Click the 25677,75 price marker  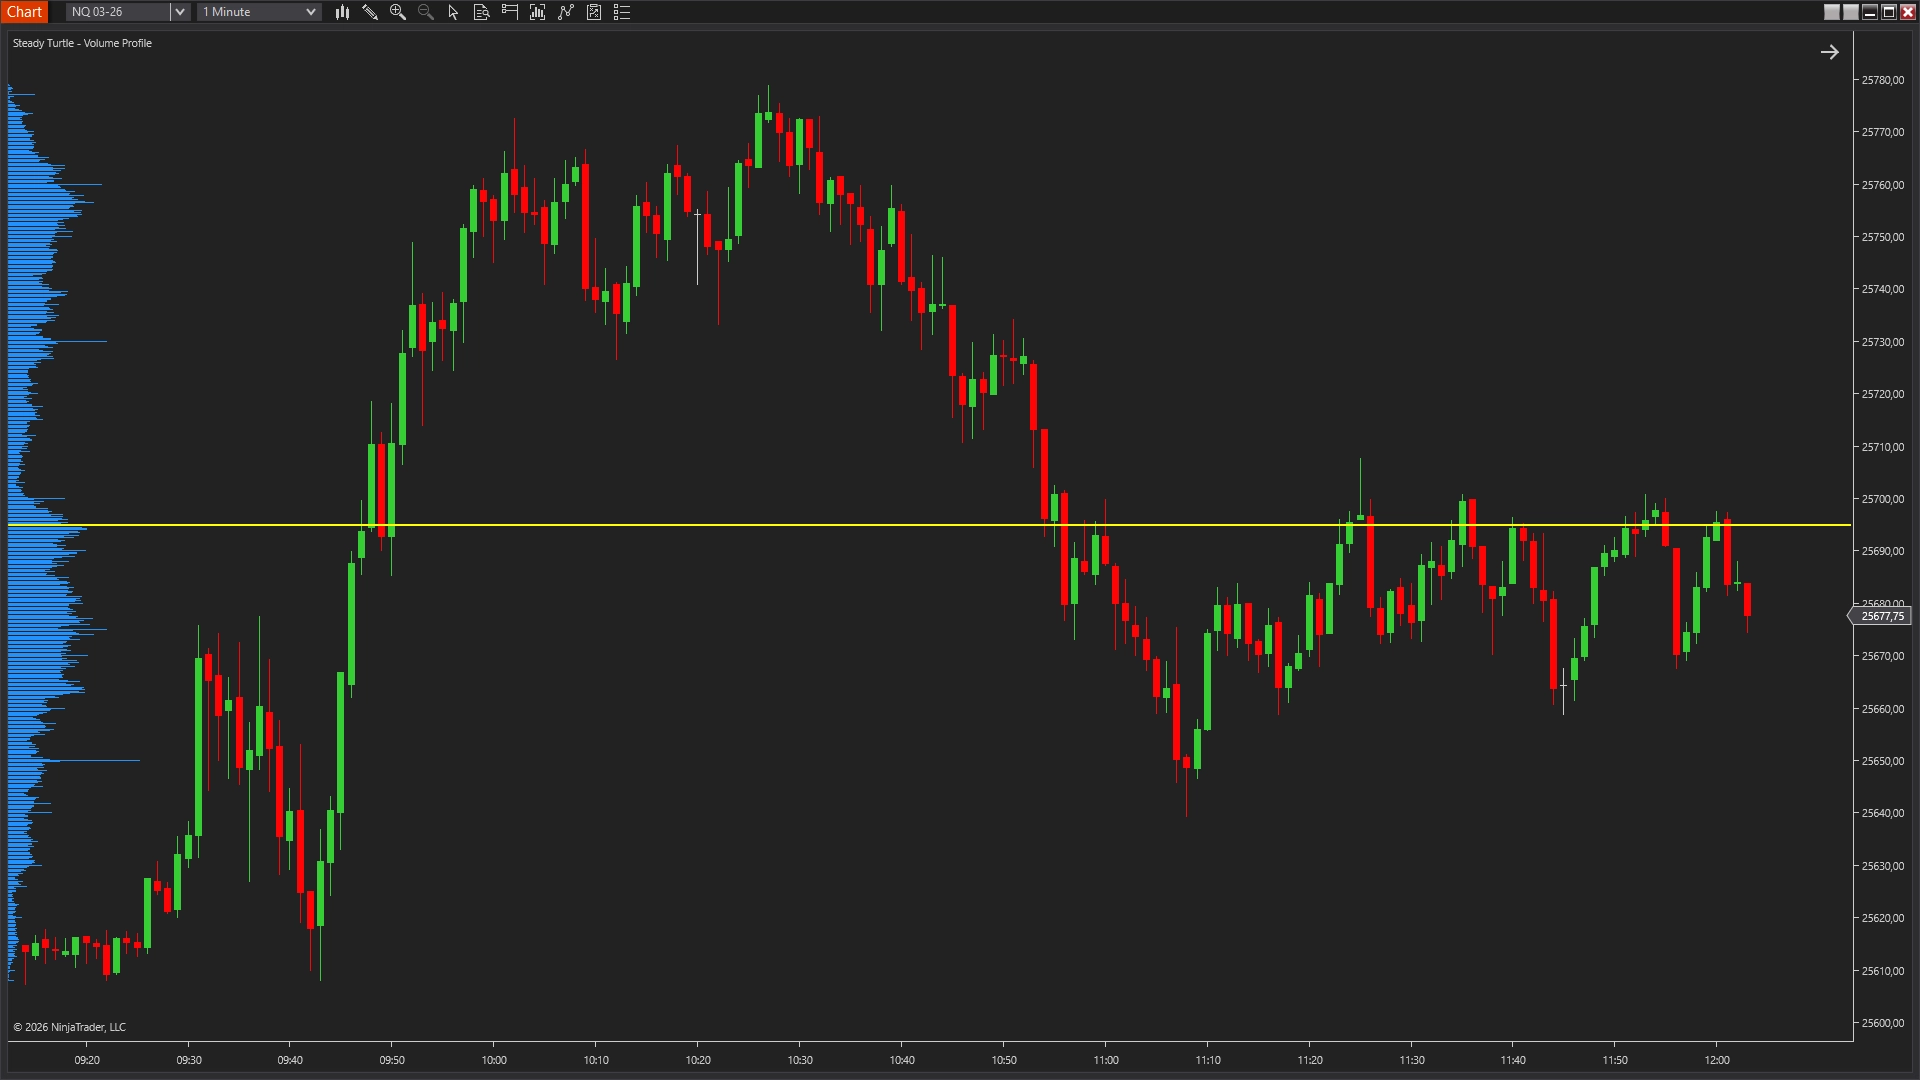(1884, 616)
